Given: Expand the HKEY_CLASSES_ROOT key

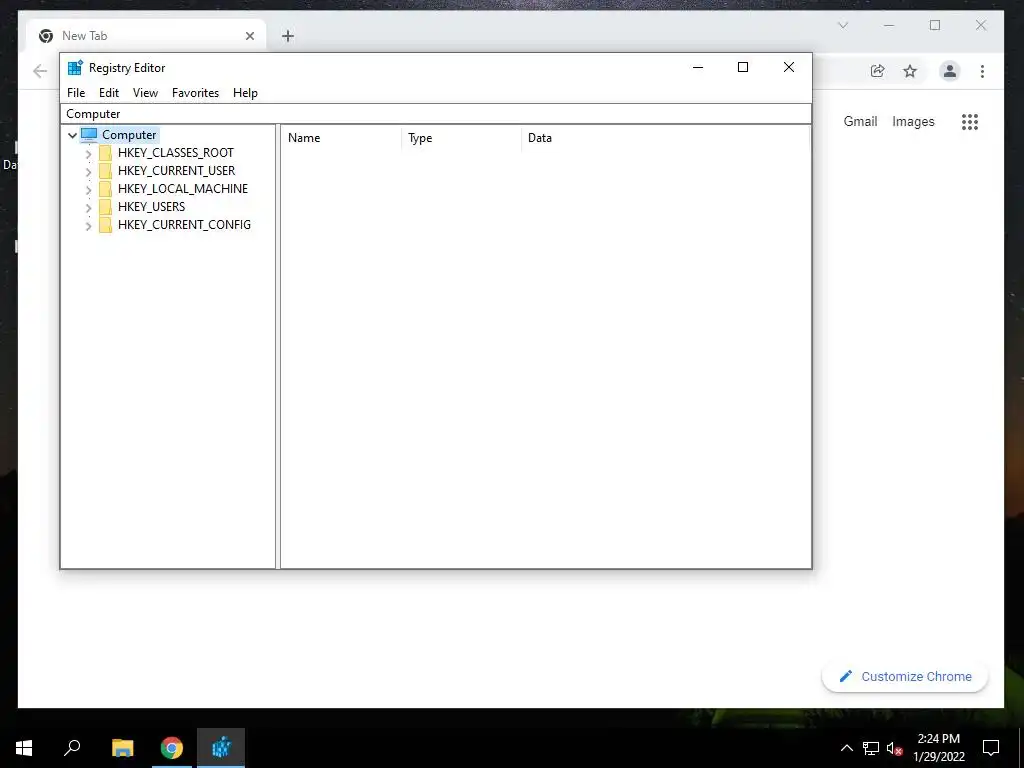Looking at the screenshot, I should 88,153.
